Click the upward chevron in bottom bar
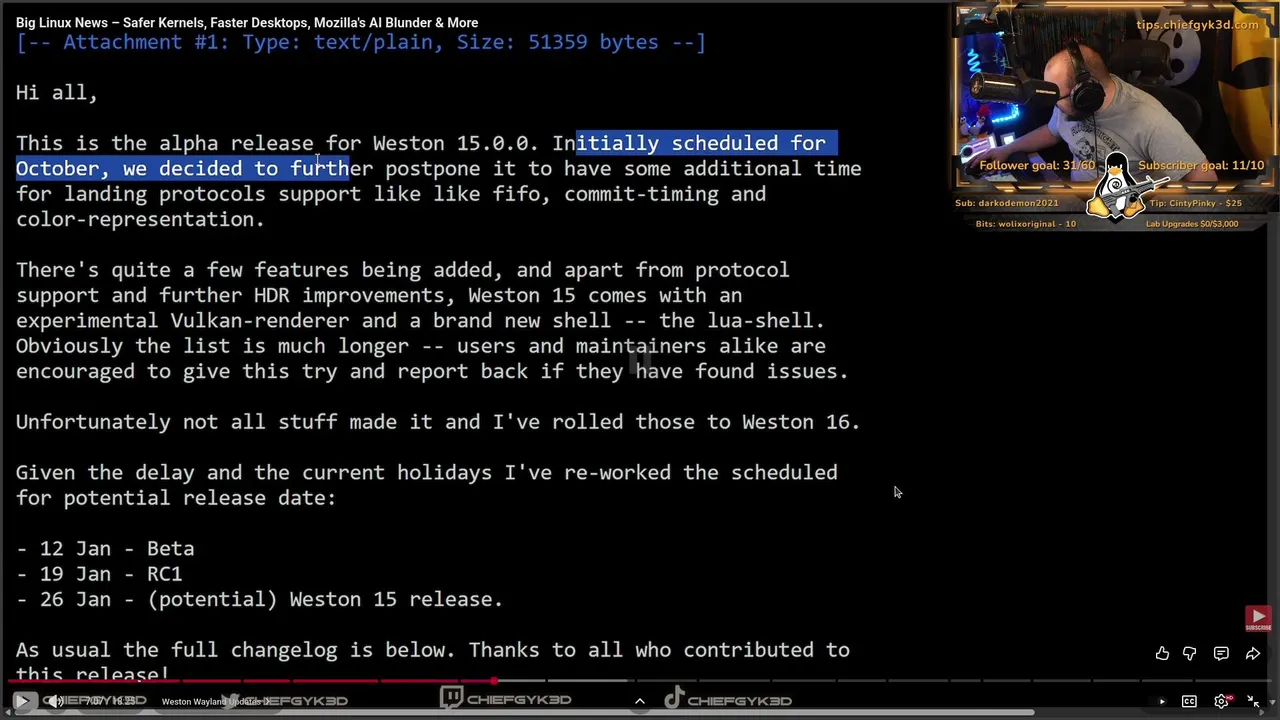Screen dimensions: 1280x720 tap(640, 701)
